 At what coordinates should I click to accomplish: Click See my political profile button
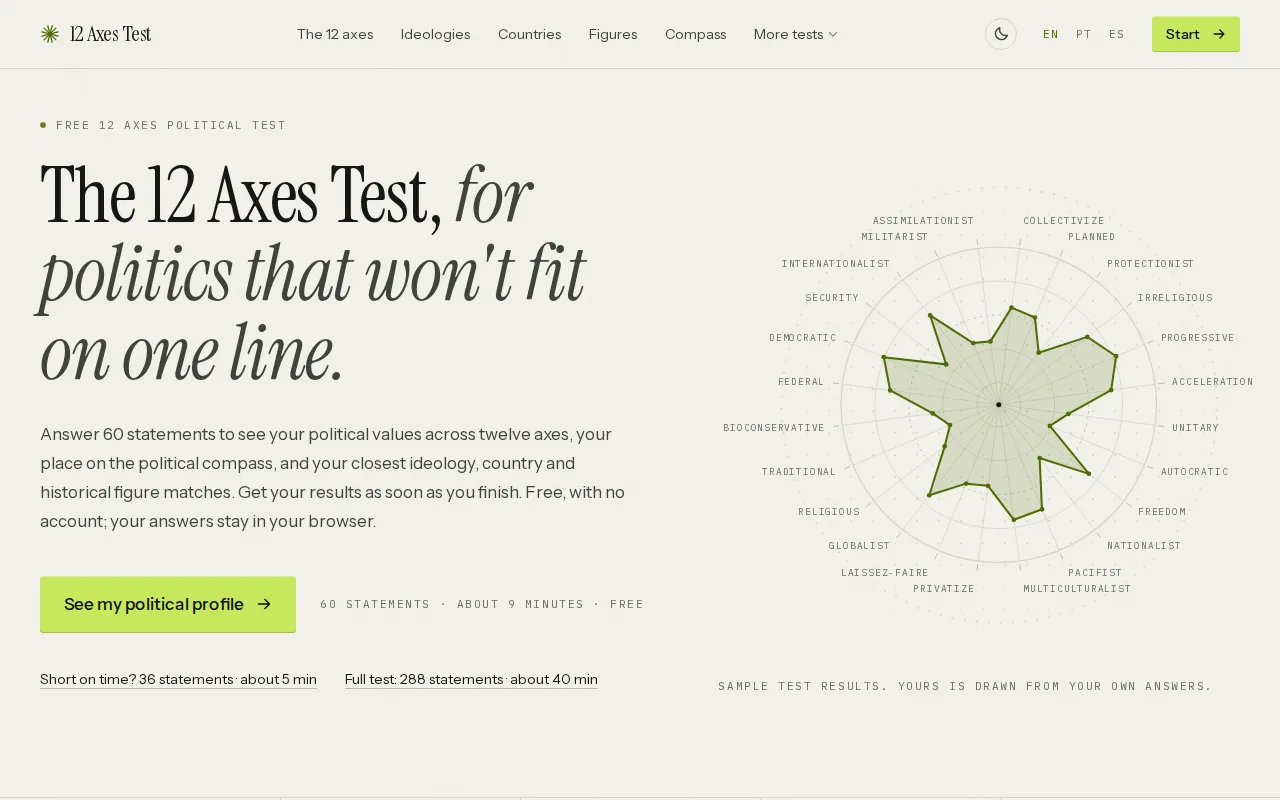point(168,604)
